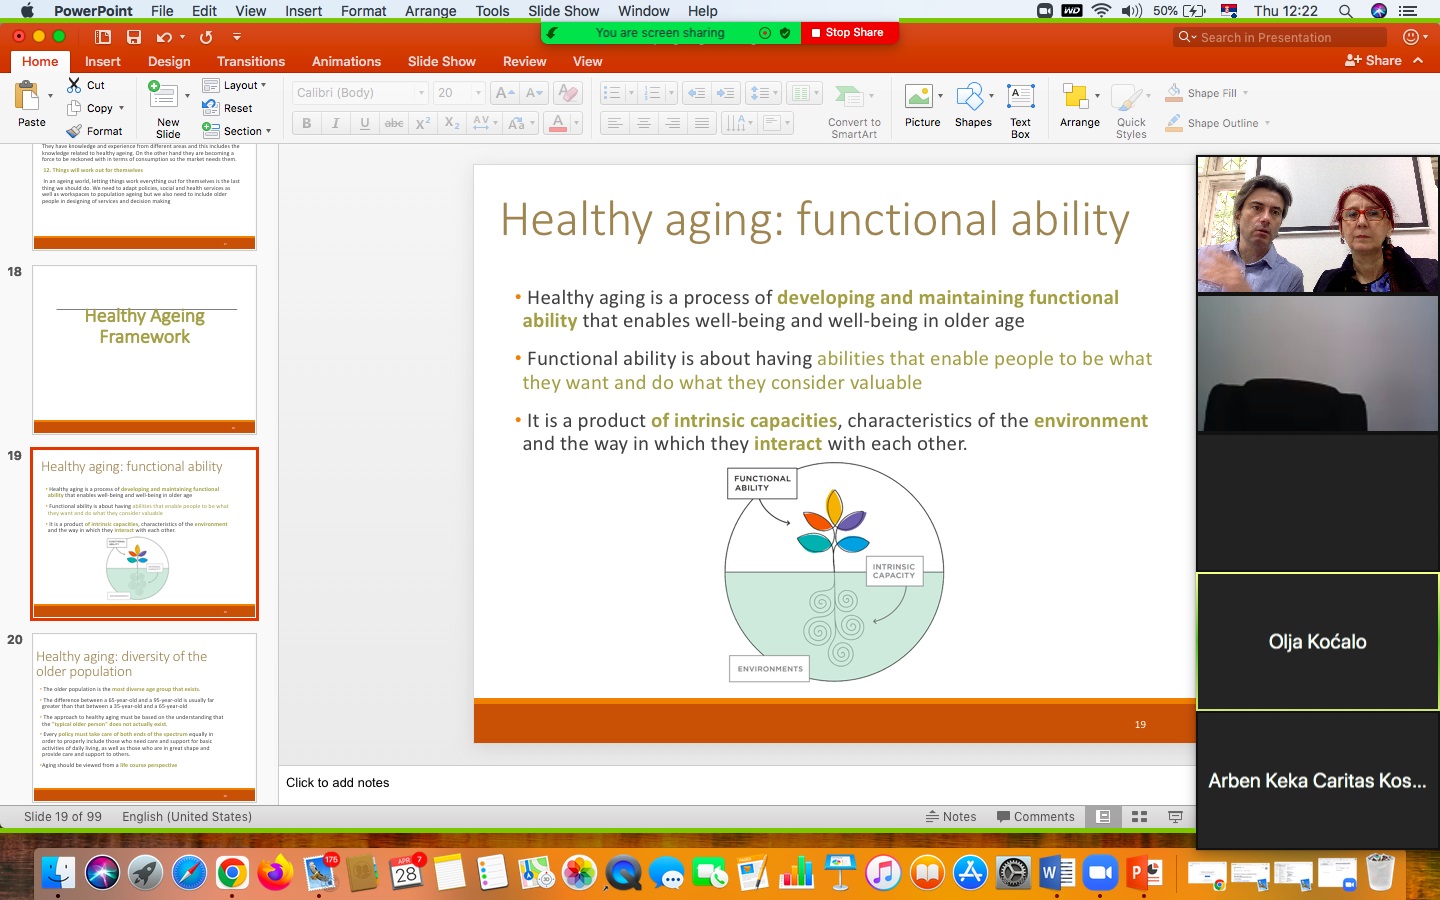Click the Format painter brush icon
This screenshot has width=1440, height=900.
(x=74, y=131)
